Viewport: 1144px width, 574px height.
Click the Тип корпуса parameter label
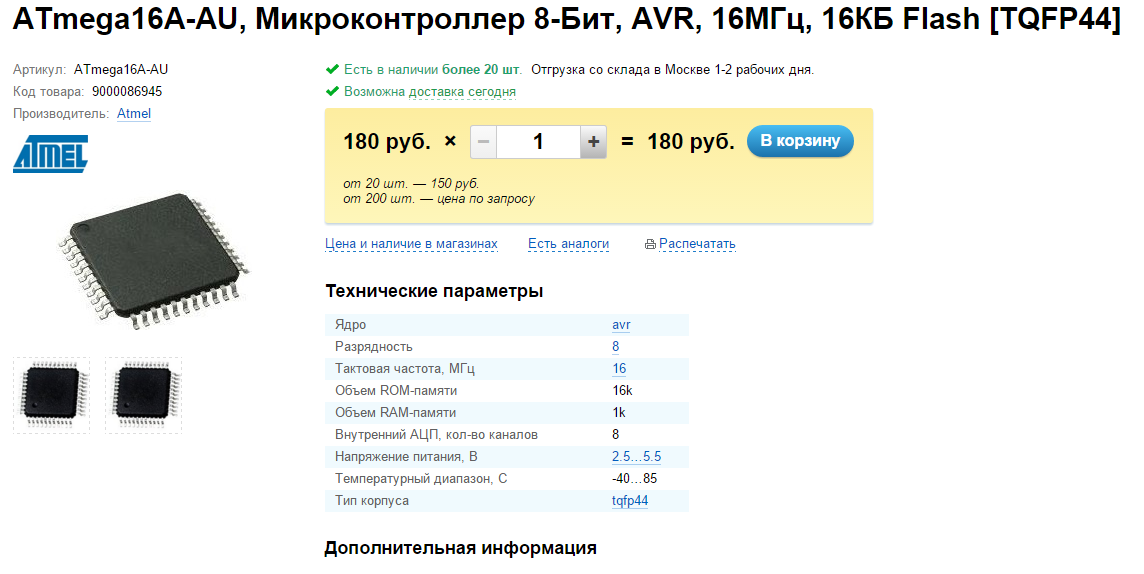[371, 501]
